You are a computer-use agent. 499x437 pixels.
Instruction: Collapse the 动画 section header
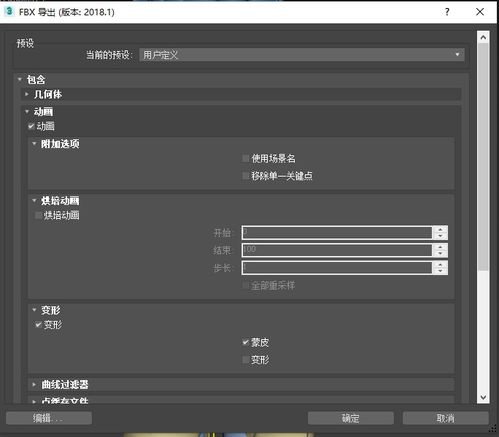pos(27,111)
